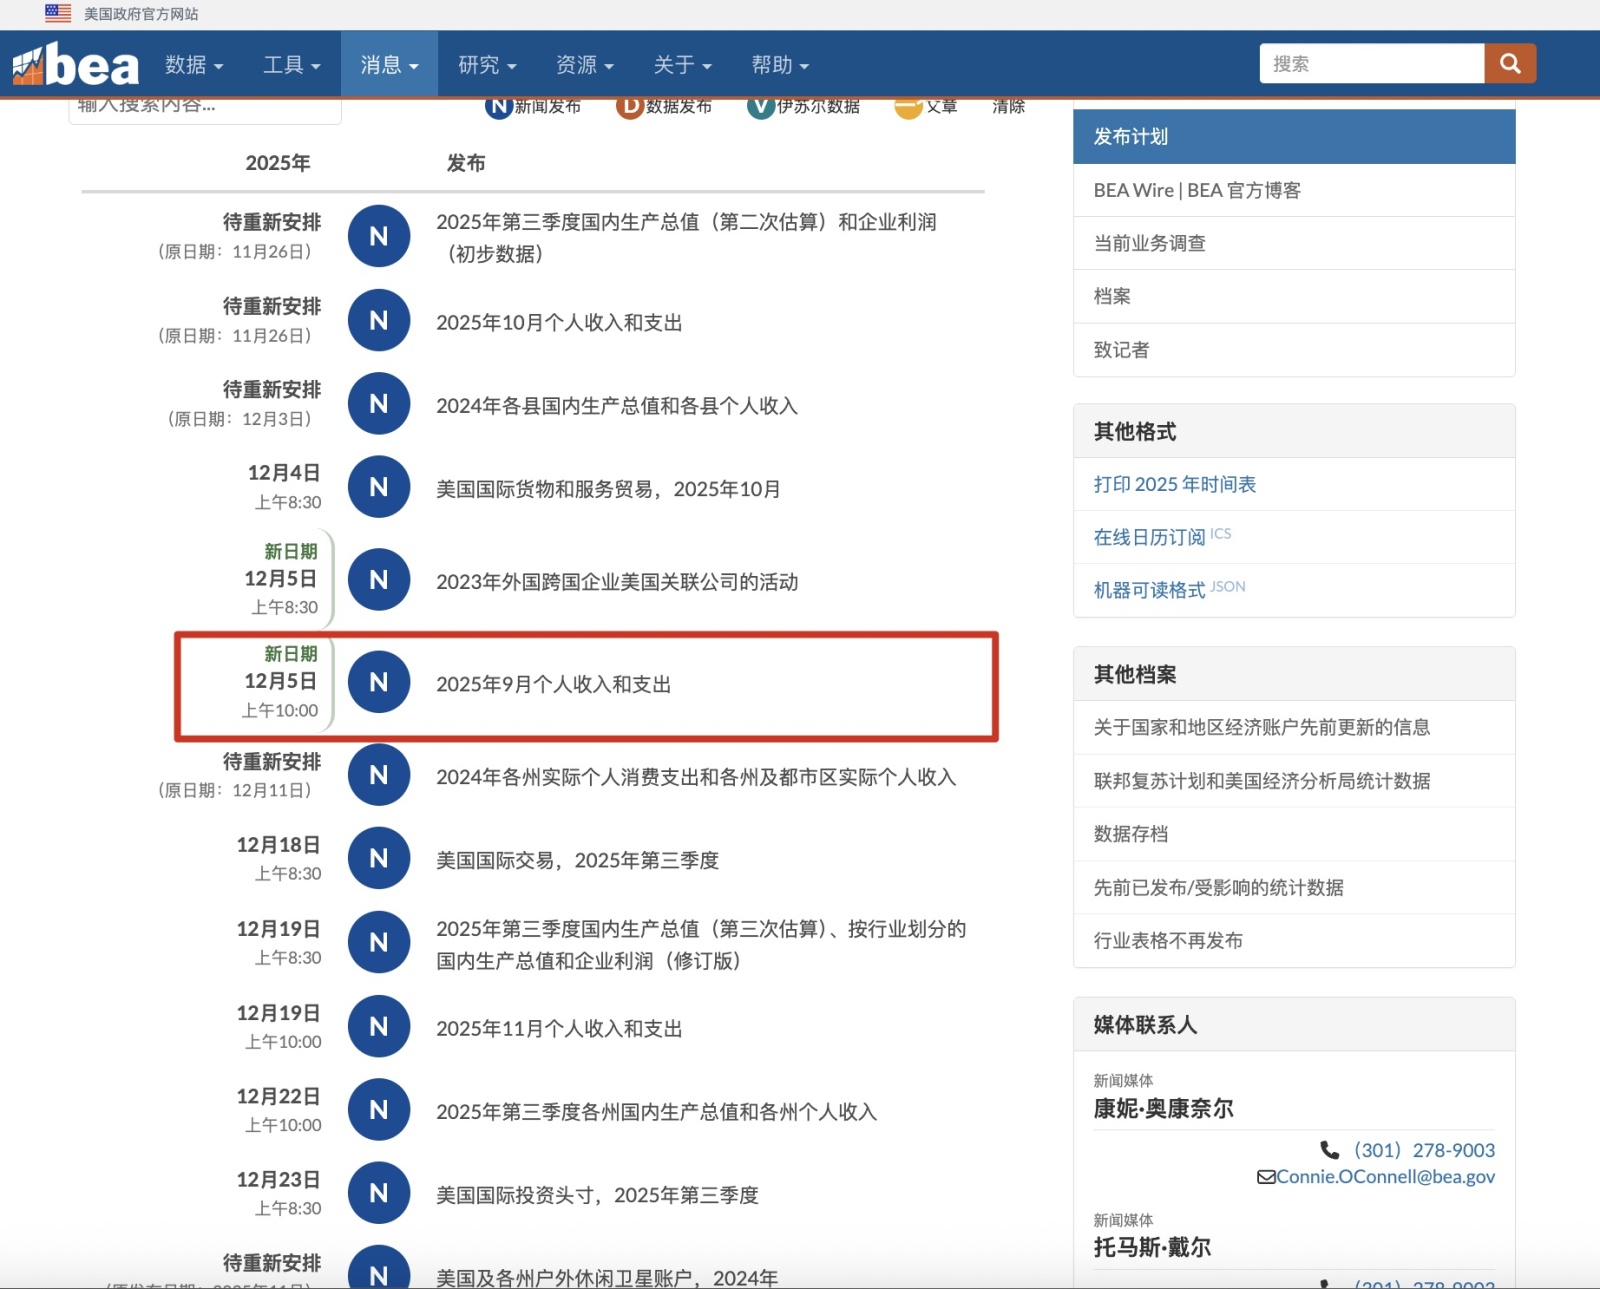Select BEA Wire | BEA 官方博客
The width and height of the screenshot is (1600, 1289).
click(1294, 190)
